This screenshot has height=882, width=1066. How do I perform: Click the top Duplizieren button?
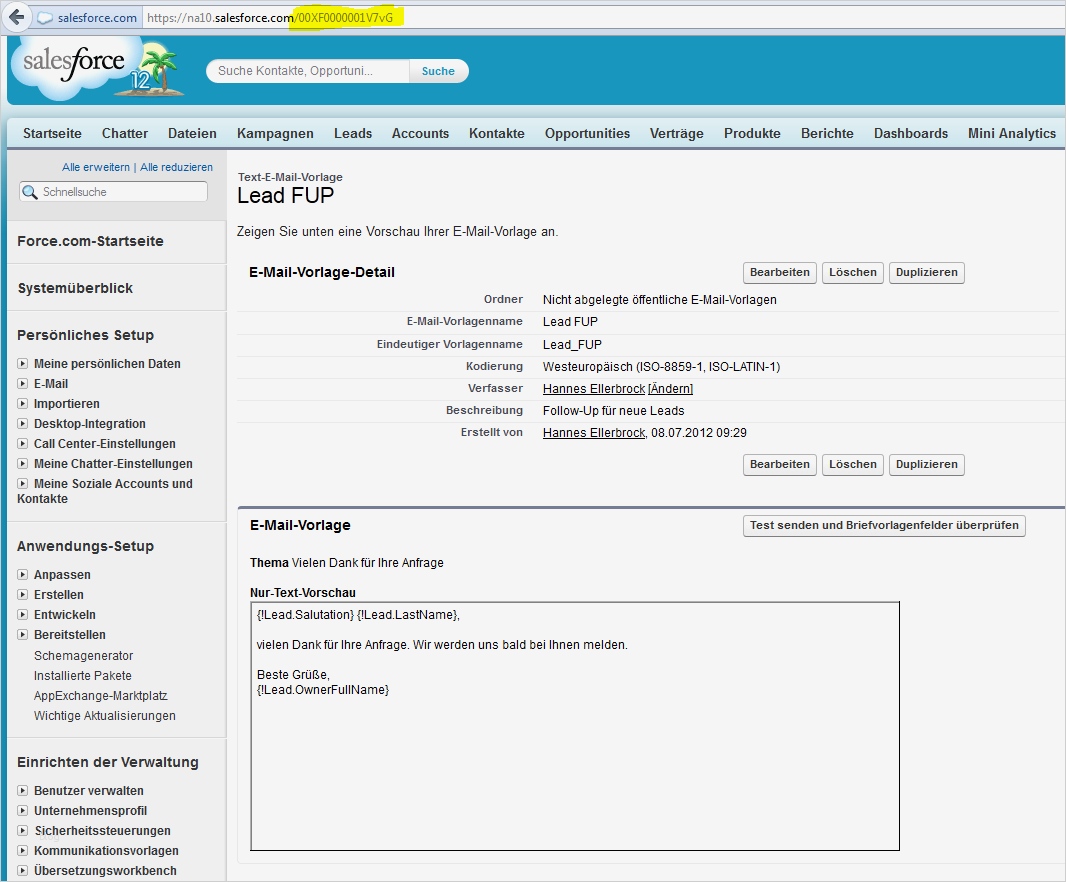[927, 273]
